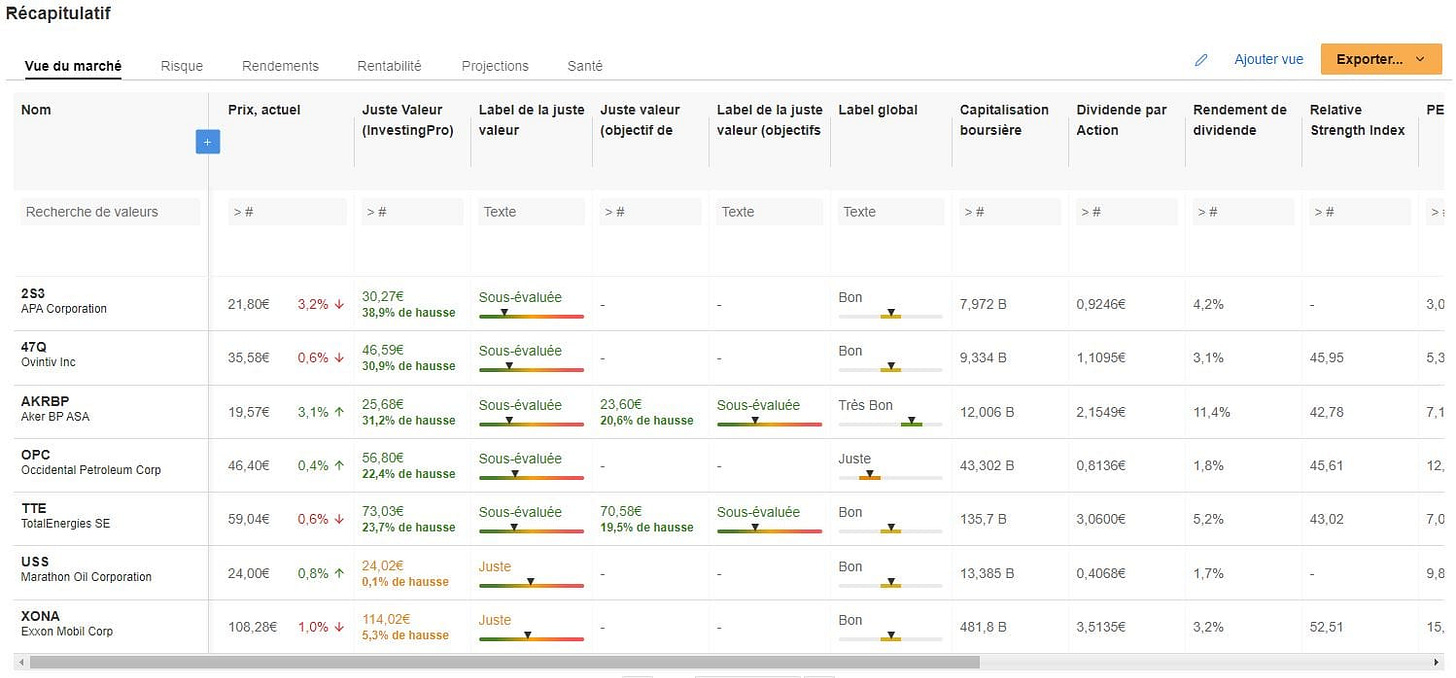The image size is (1456, 678).
Task: Open the Rendements tab
Action: 280,66
